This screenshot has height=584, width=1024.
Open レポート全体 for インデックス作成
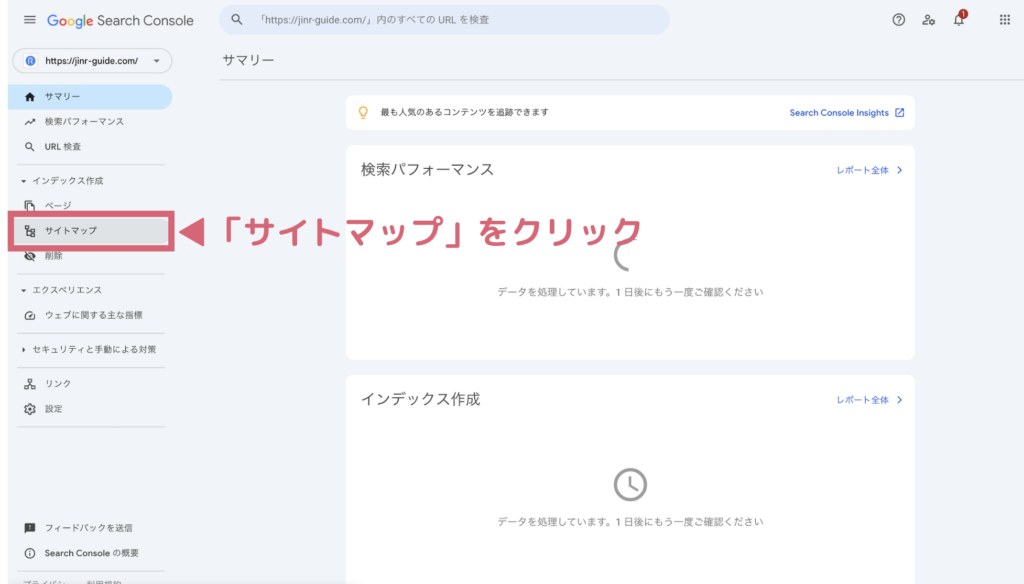click(863, 400)
